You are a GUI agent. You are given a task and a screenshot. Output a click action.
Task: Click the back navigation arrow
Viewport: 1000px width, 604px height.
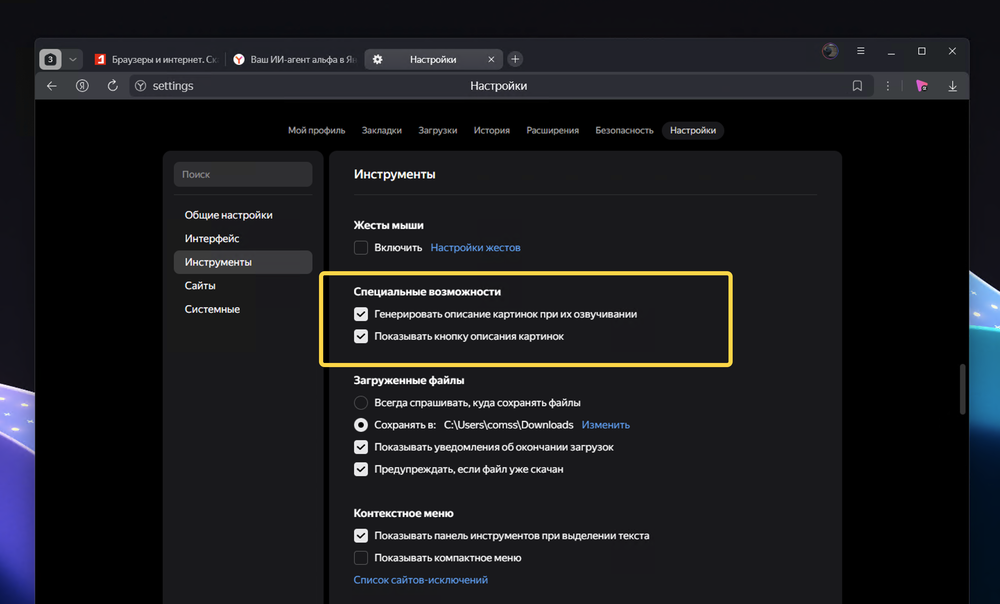click(x=52, y=86)
